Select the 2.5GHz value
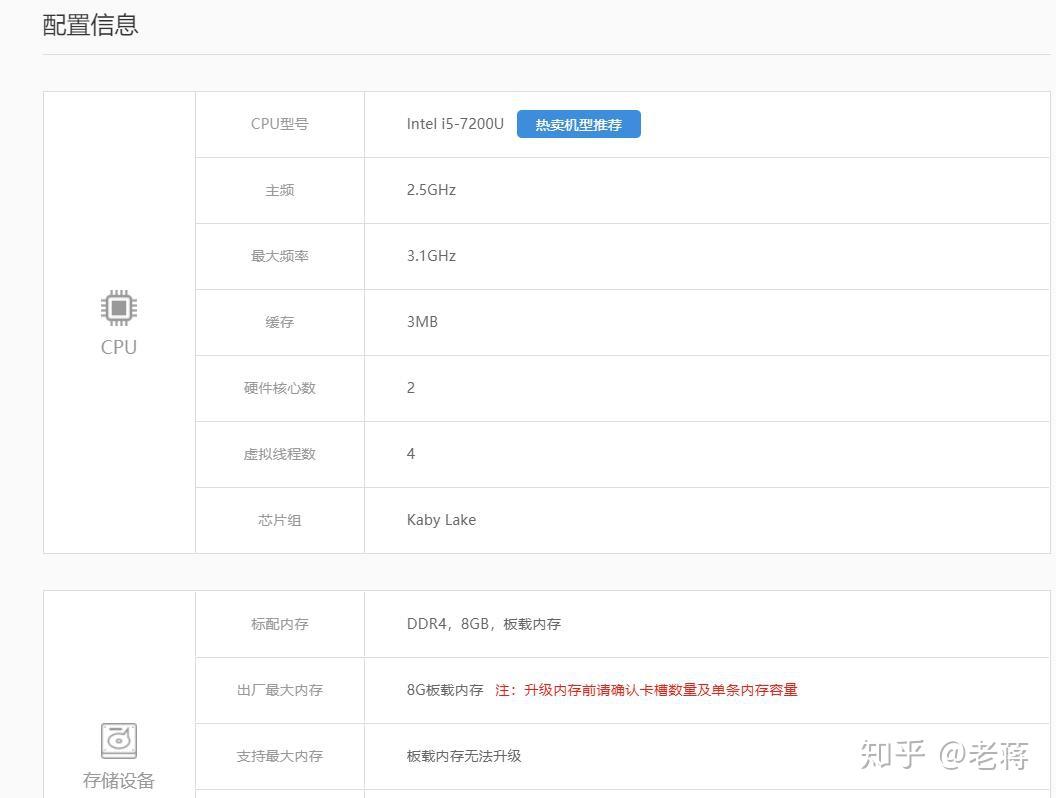 tap(431, 190)
